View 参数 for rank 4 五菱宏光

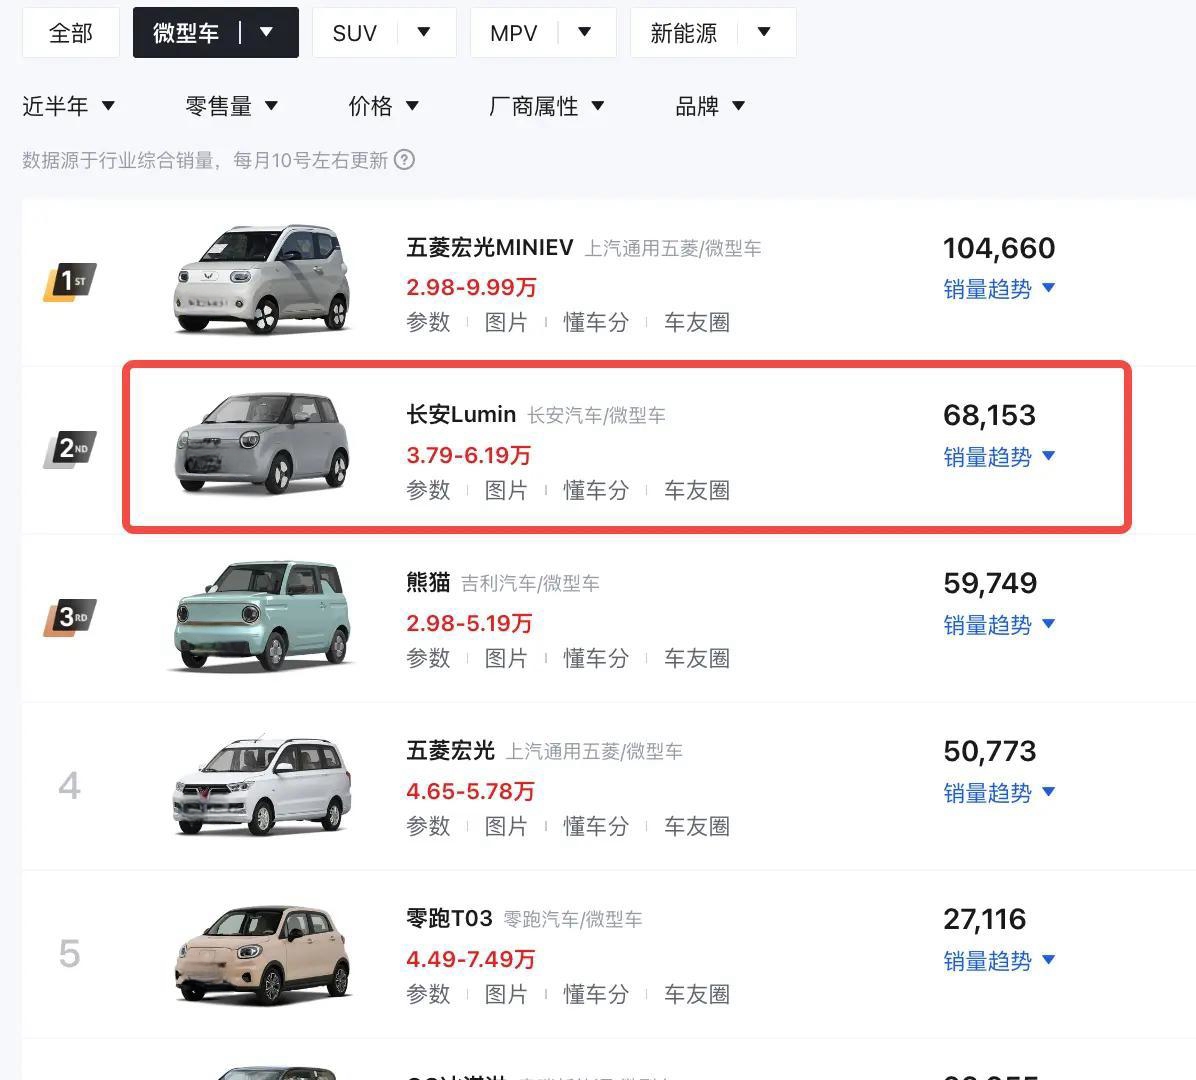click(428, 826)
